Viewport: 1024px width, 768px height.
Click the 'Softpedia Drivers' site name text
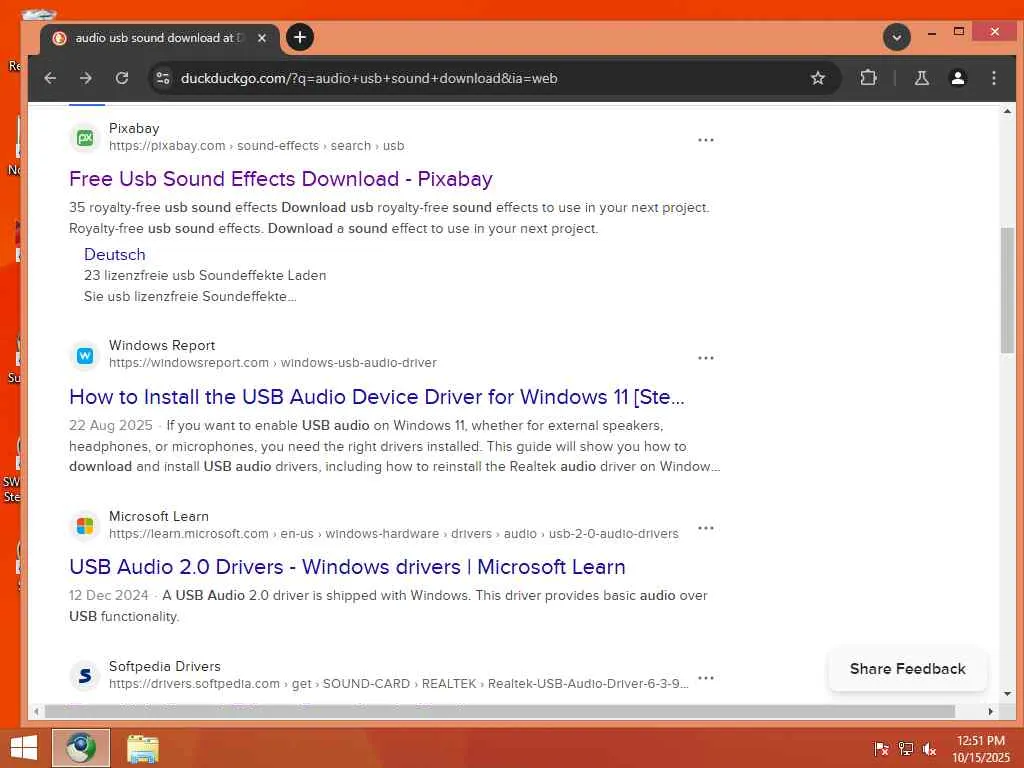165,667
